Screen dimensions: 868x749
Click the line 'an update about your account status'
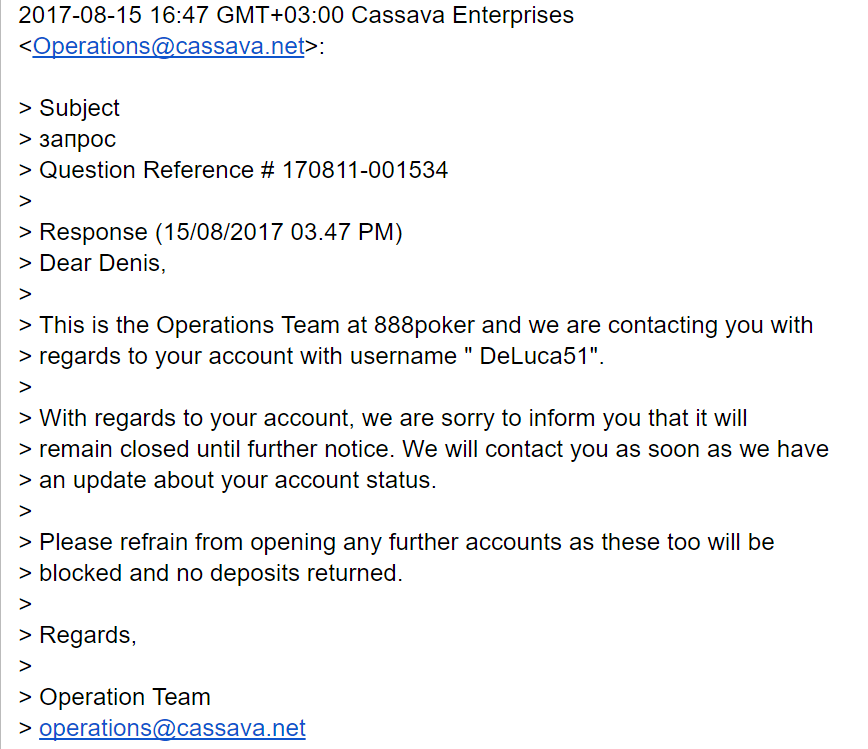(238, 480)
